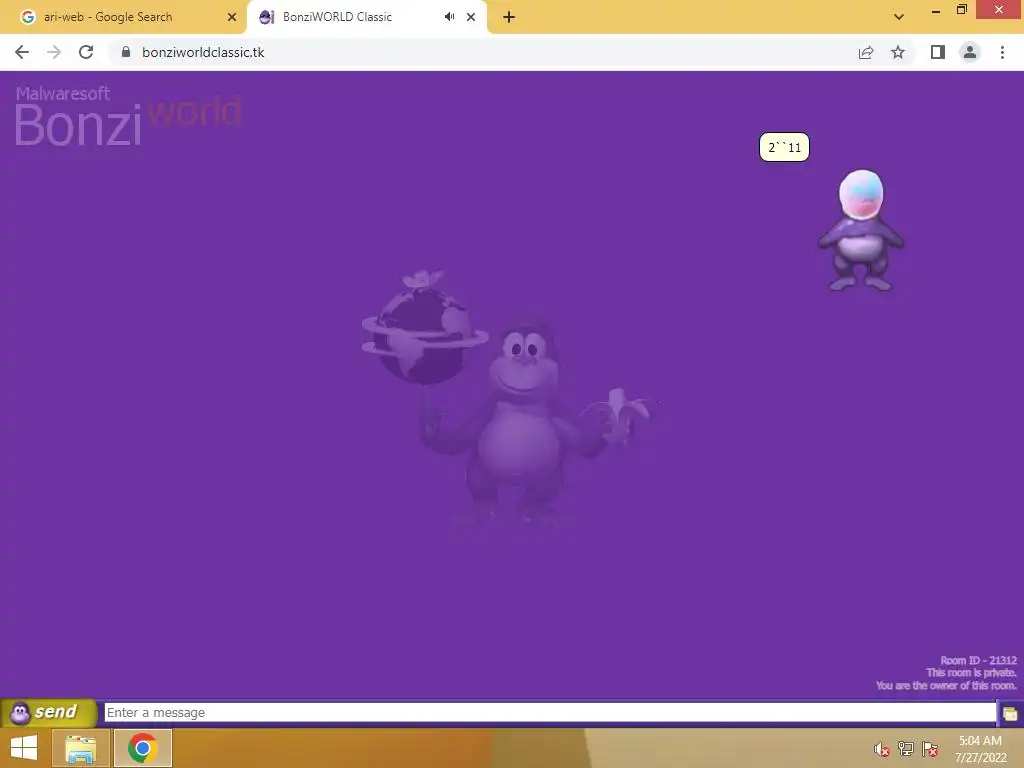Screen dimensions: 1024x768
Task: Open the Chrome profile avatar
Action: (970, 52)
